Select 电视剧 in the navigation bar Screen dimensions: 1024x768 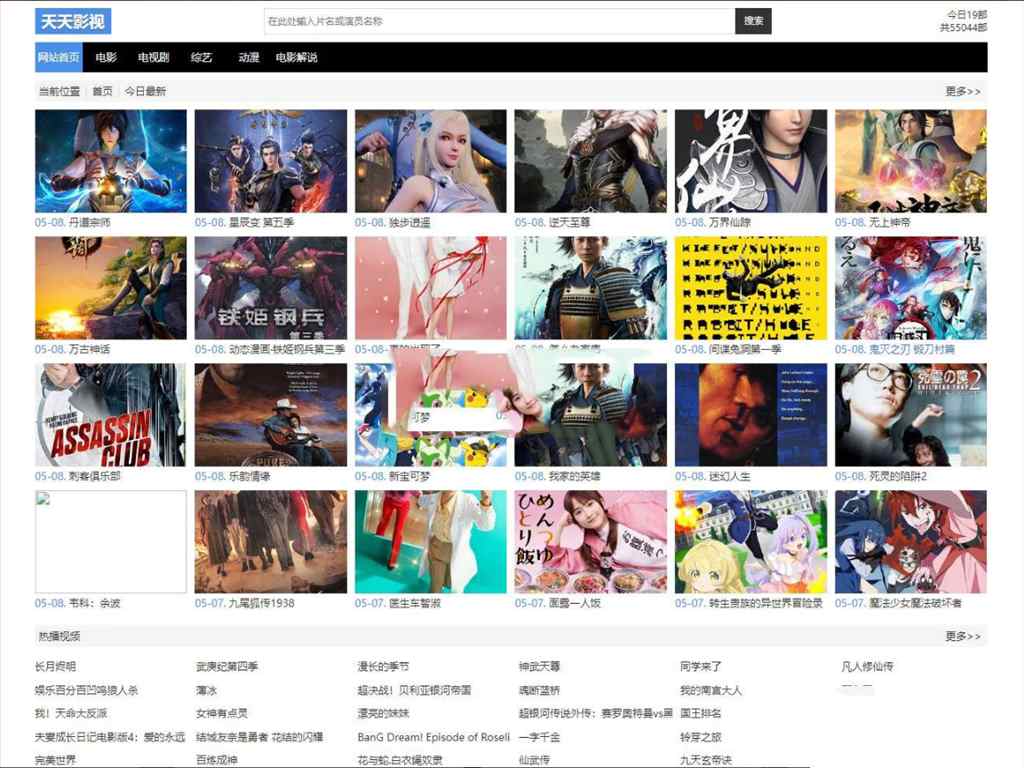coord(153,57)
